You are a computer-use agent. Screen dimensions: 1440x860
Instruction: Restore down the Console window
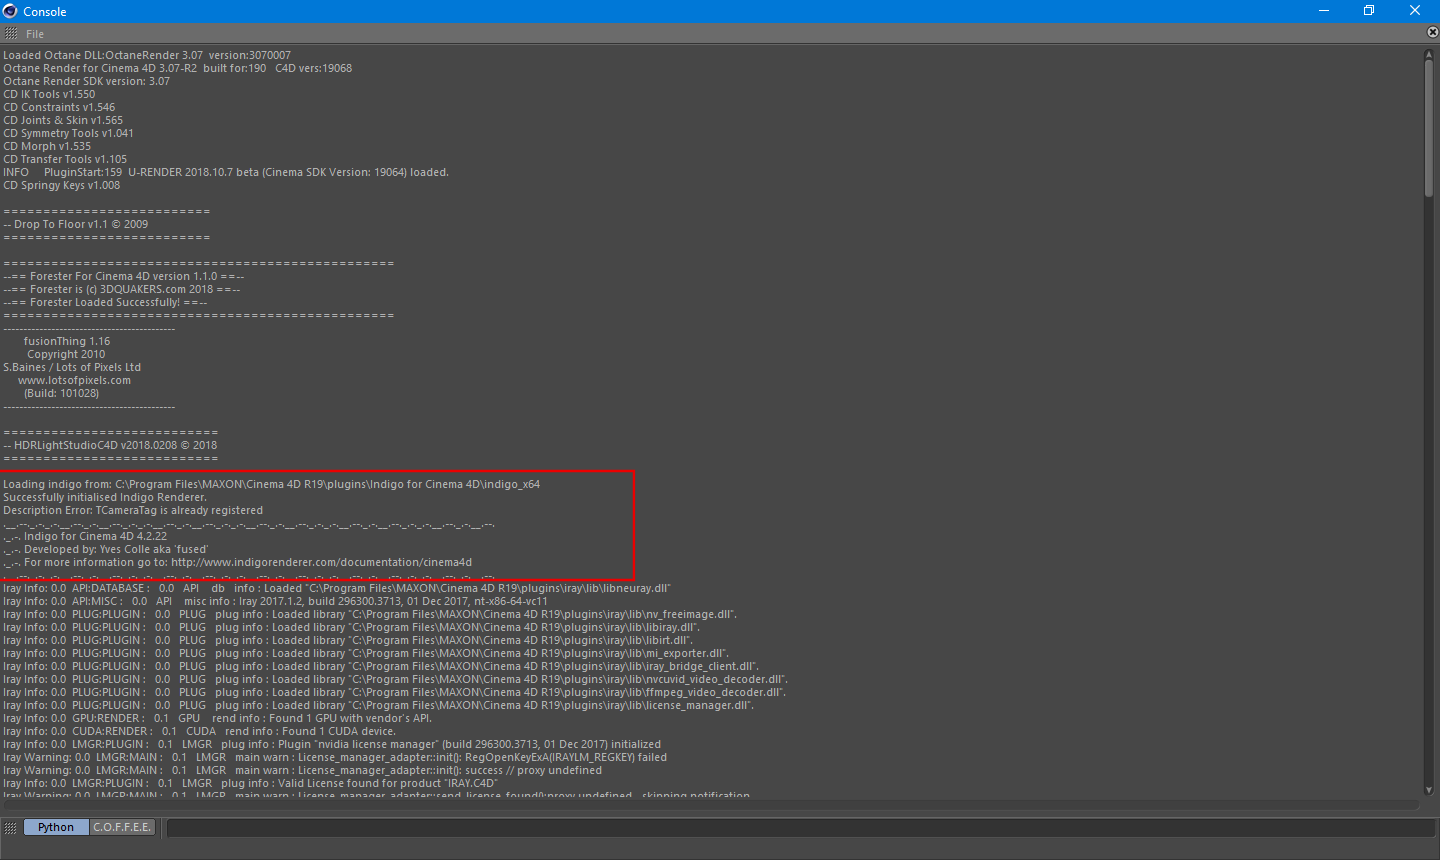(x=1369, y=11)
